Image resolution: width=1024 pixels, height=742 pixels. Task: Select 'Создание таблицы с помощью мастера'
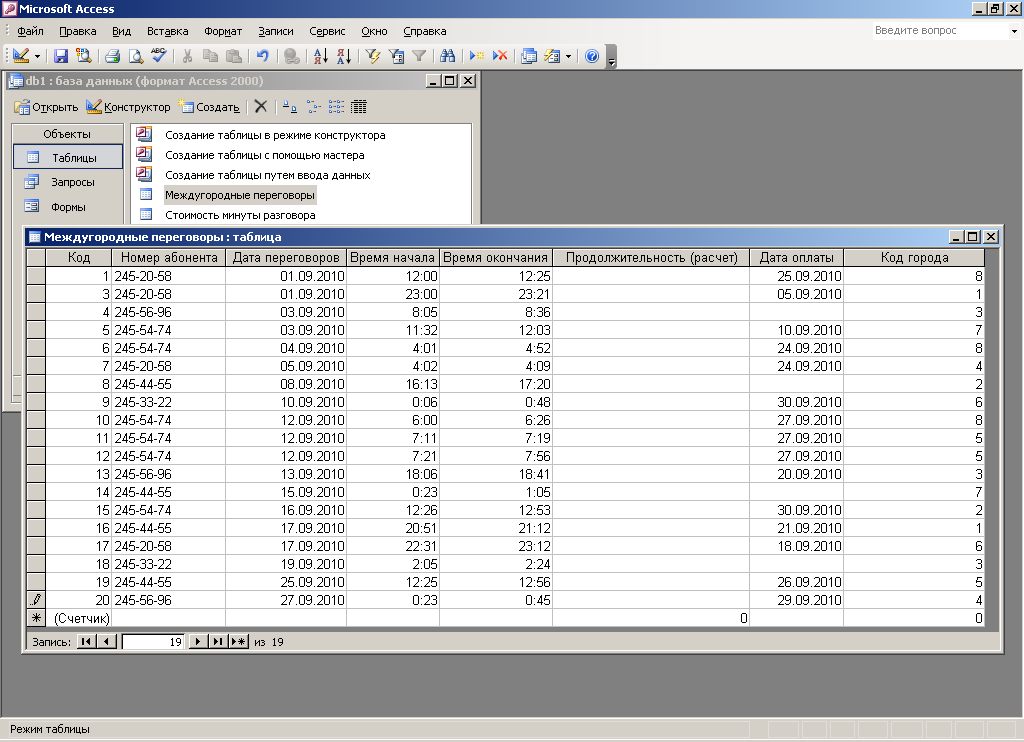pos(264,155)
